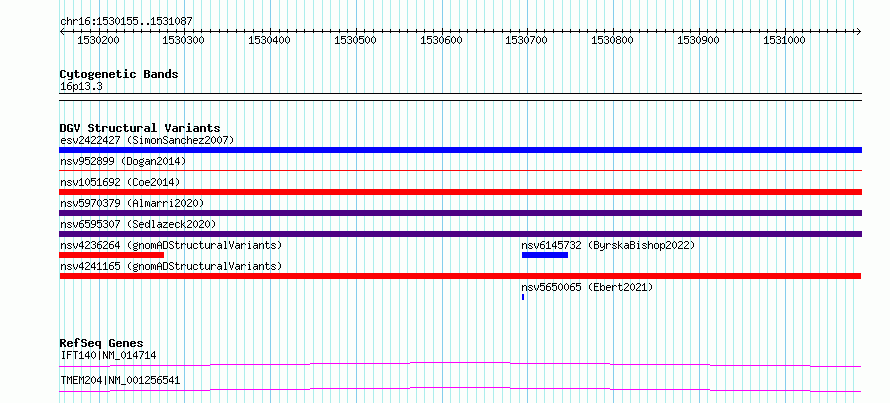Open the TMEM204|NM_001256541 gene label
The image size is (890, 403).
[x=120, y=380]
